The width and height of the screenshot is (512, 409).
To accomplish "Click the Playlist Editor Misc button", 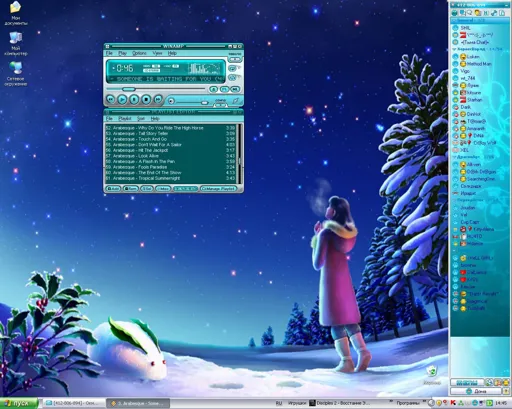I will pyautogui.click(x=163, y=189).
